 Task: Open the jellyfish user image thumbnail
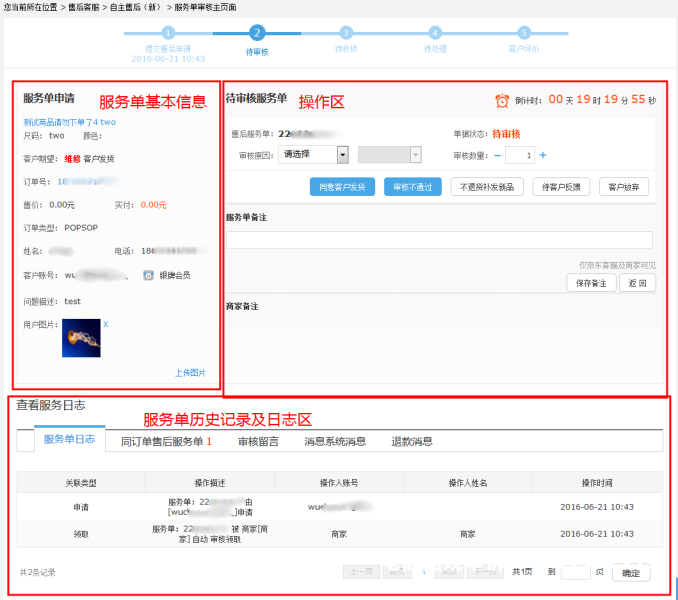(81, 338)
